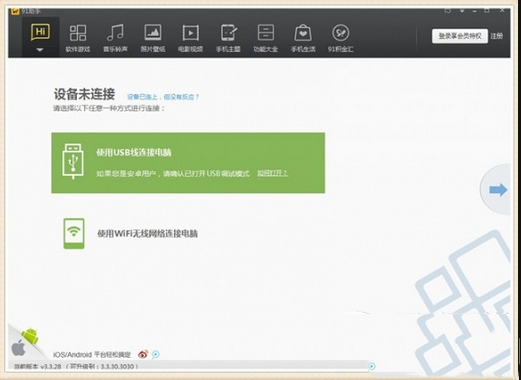Screen dimensions: 521x380
Task: Open 照片壁纸 photo wallpaper section
Action: point(153,38)
